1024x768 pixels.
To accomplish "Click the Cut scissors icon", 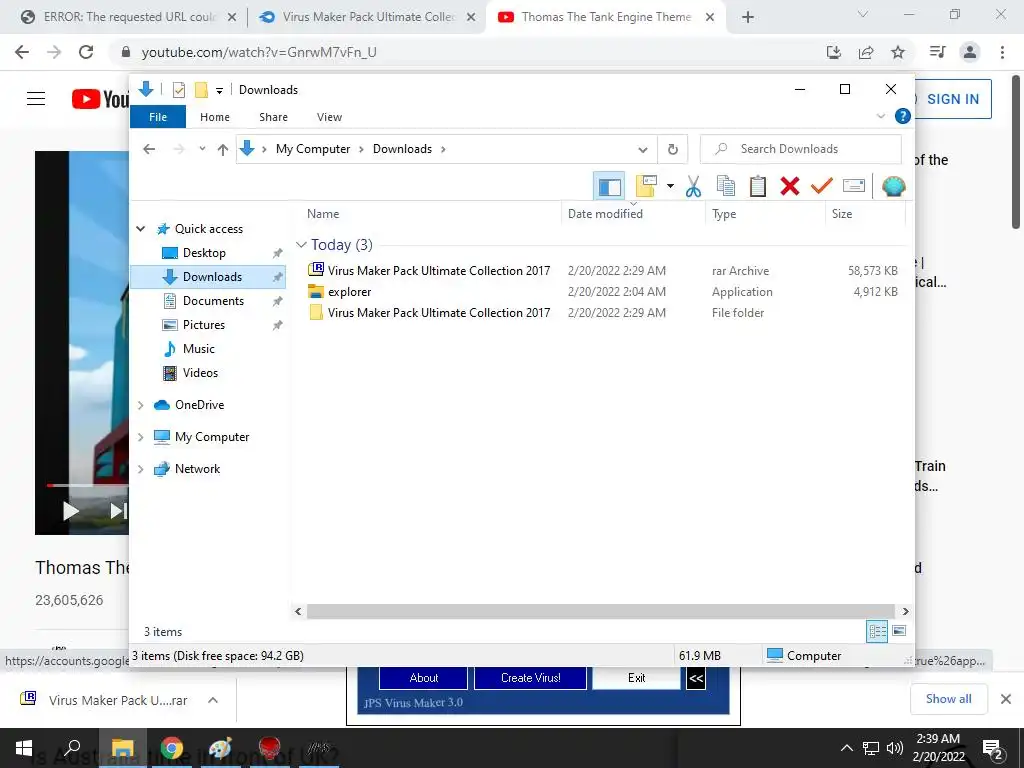I will 693,187.
